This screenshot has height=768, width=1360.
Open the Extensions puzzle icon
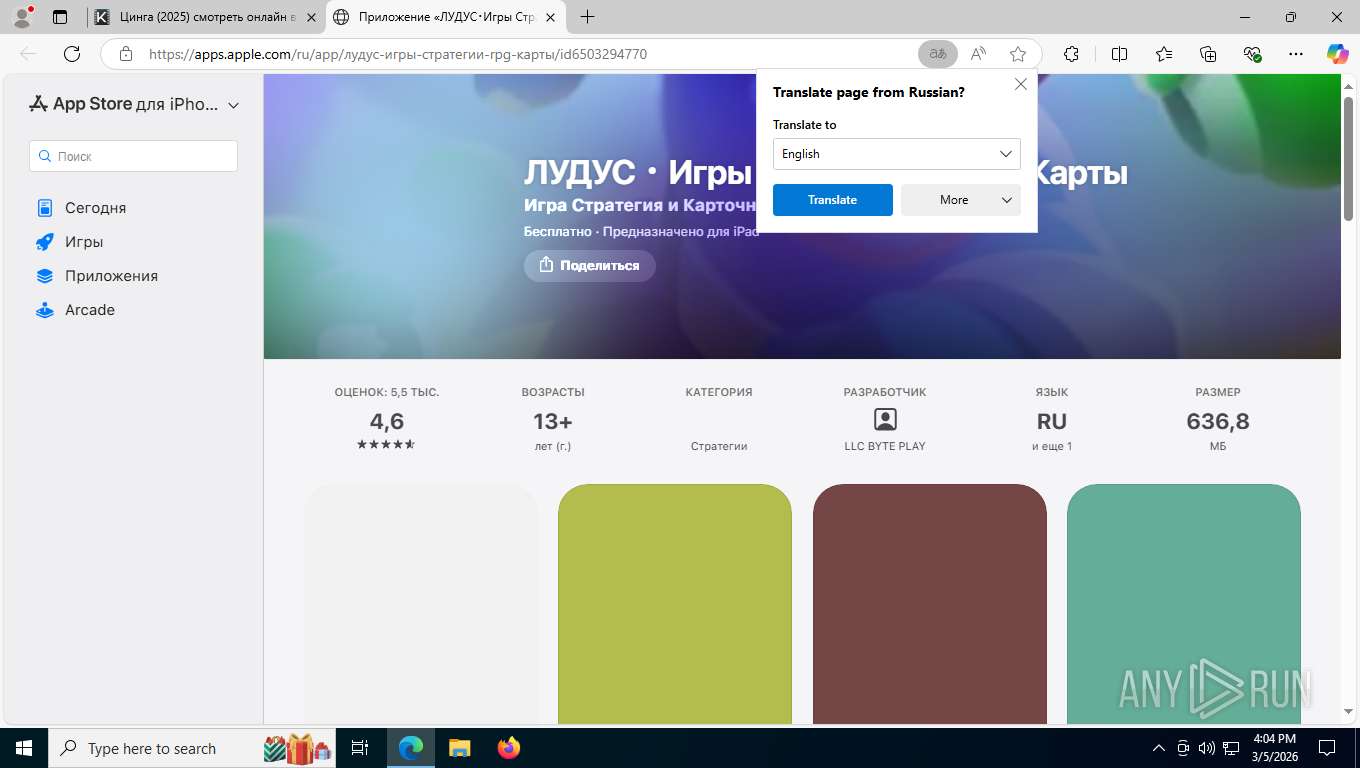(x=1071, y=54)
